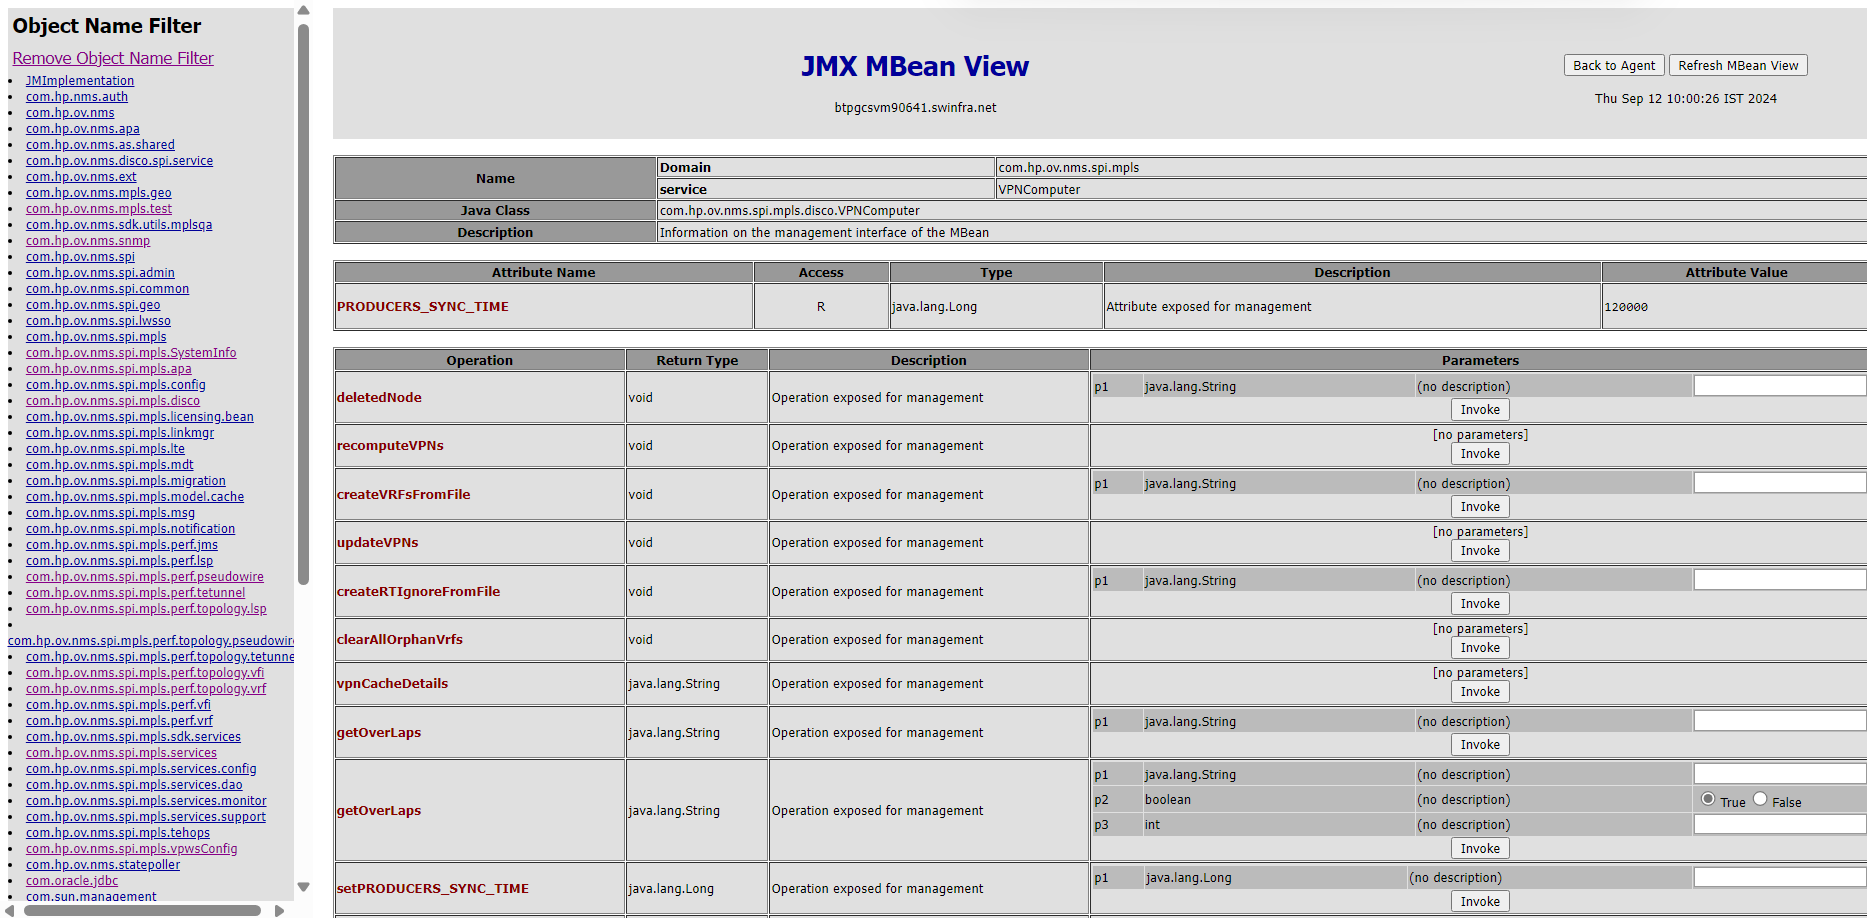Open com.hp.ov.nms.spi.mpls.notification link
The image size is (1867, 918).
click(x=131, y=529)
